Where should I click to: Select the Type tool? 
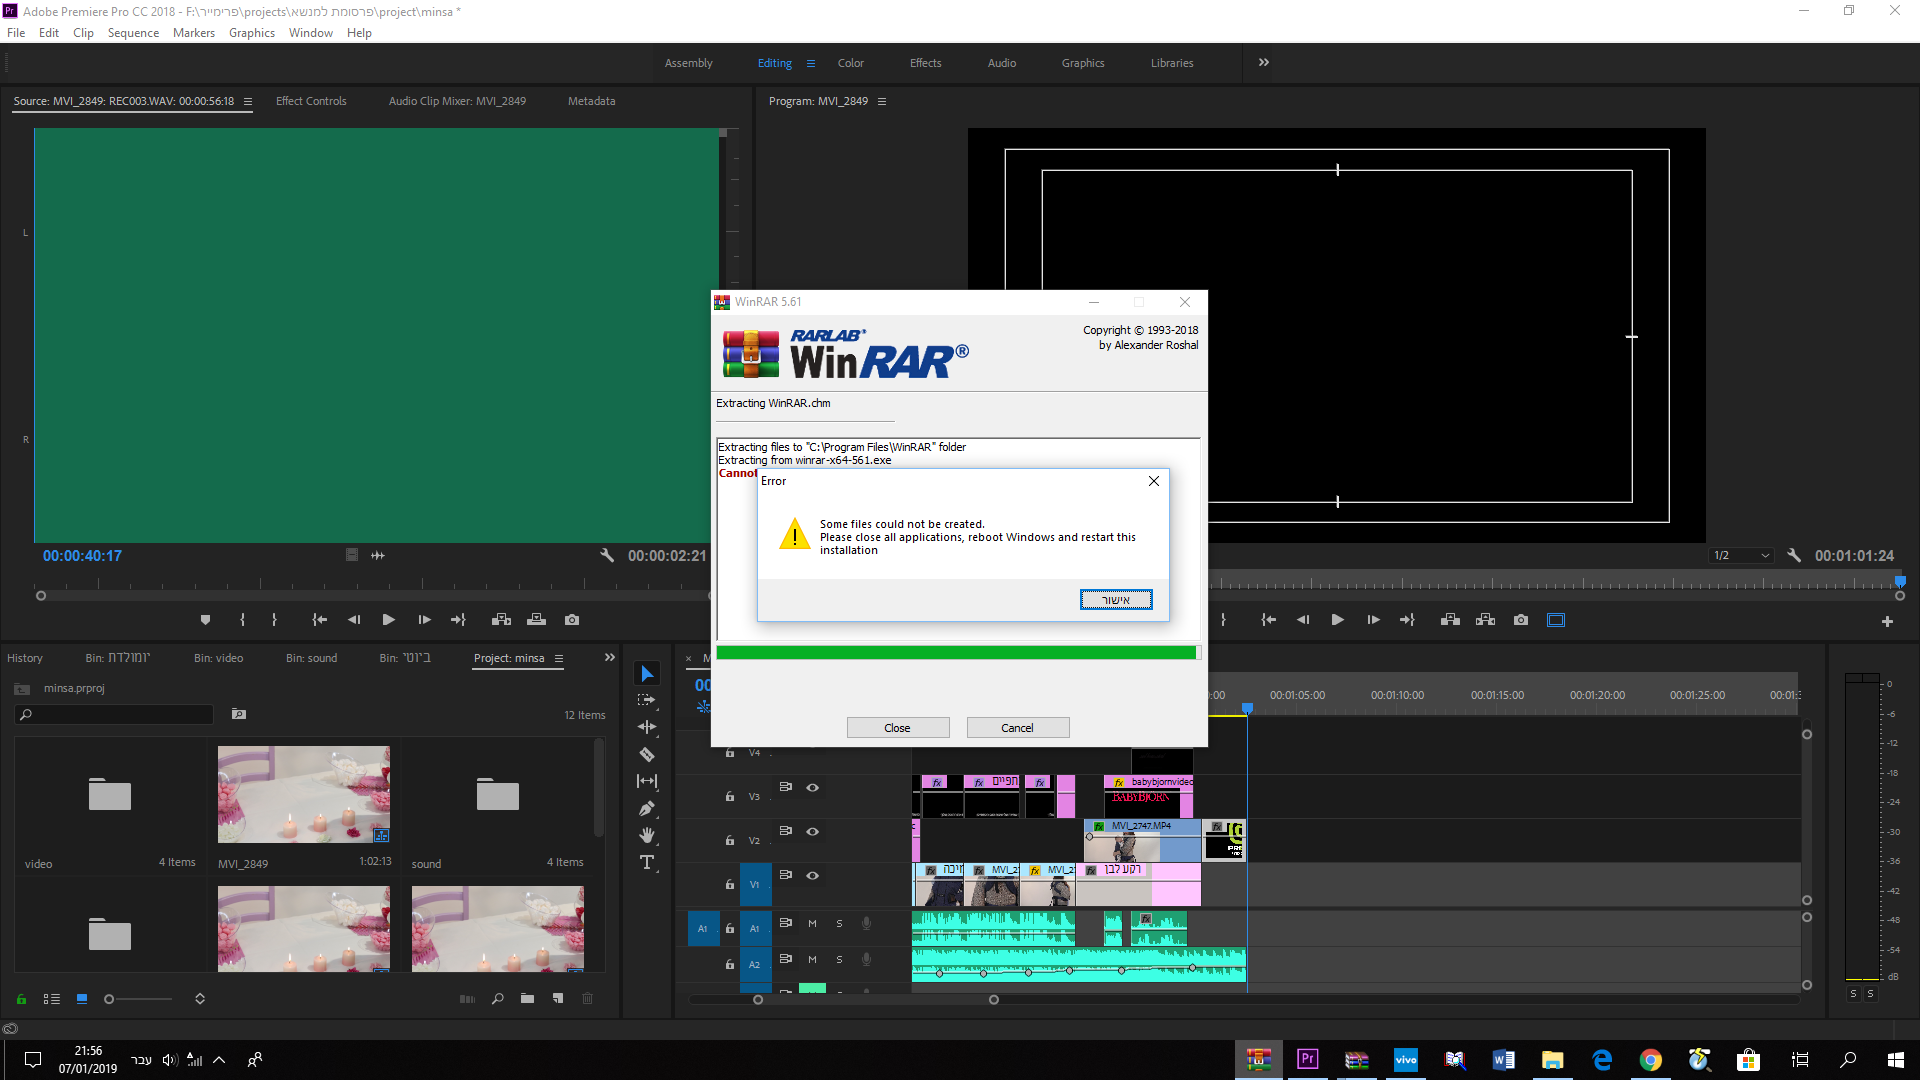(647, 862)
